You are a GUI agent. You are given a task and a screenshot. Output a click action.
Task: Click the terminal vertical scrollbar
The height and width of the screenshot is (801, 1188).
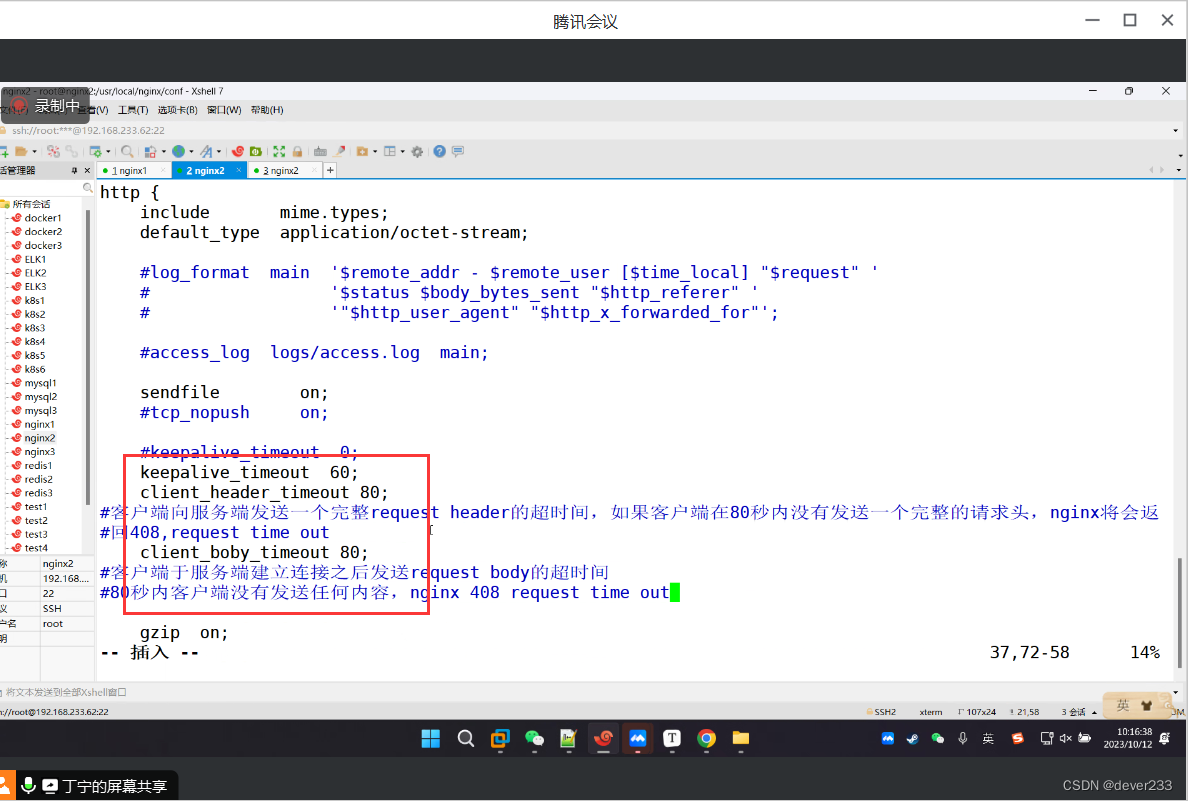1179,613
